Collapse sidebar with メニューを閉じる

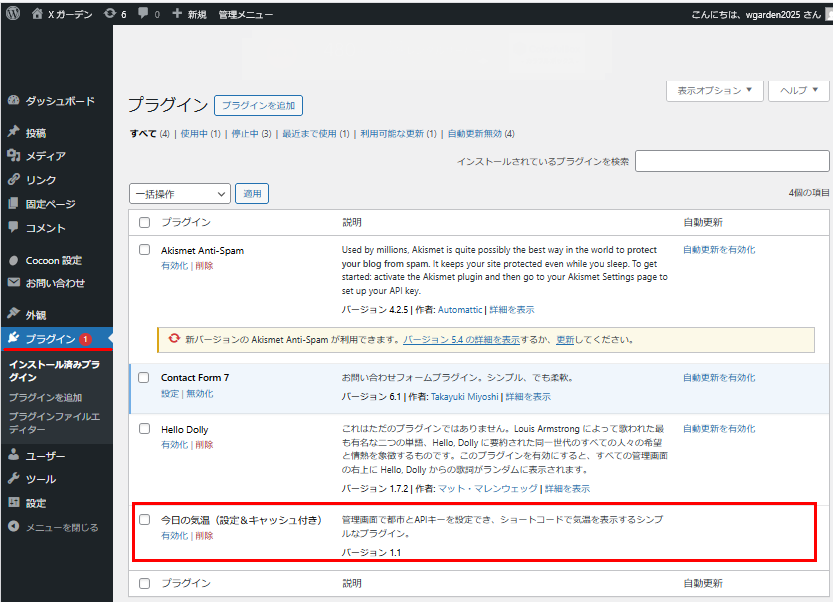[x=60, y=527]
